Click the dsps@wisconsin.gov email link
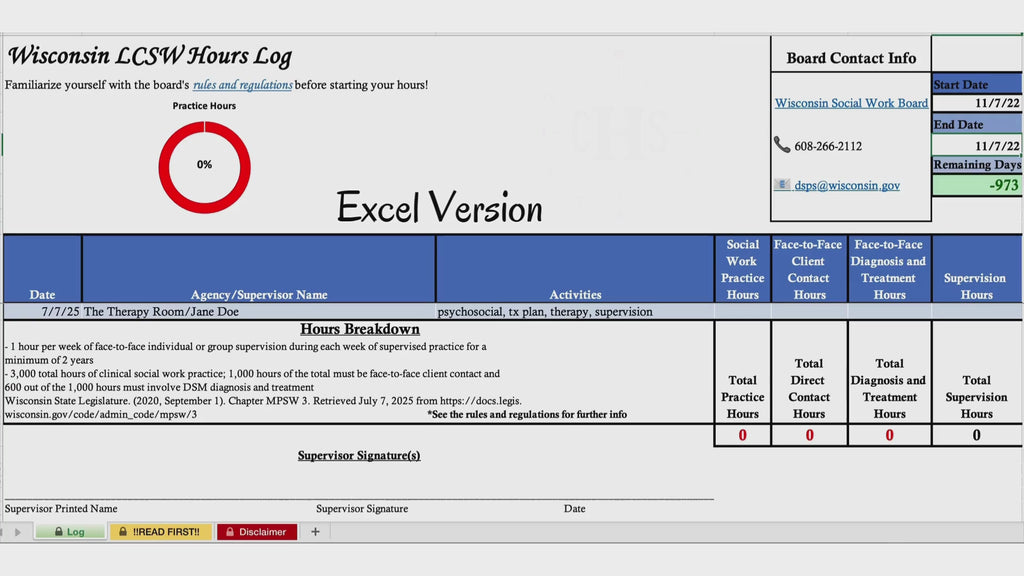The height and width of the screenshot is (576, 1024). pos(847,185)
